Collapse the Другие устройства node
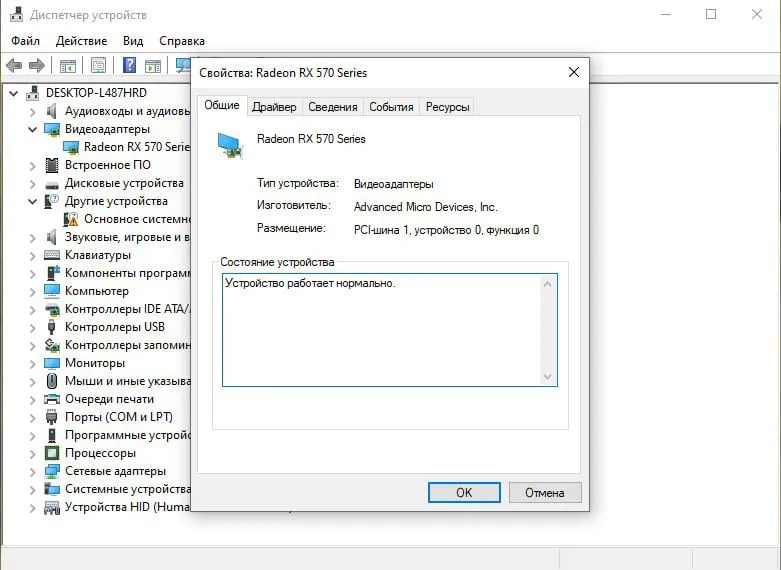 click(32, 201)
